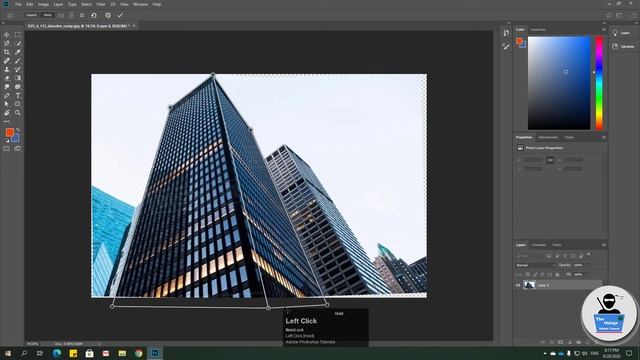
Task: Select the Rectangular Marquee tool
Action: click(18, 35)
